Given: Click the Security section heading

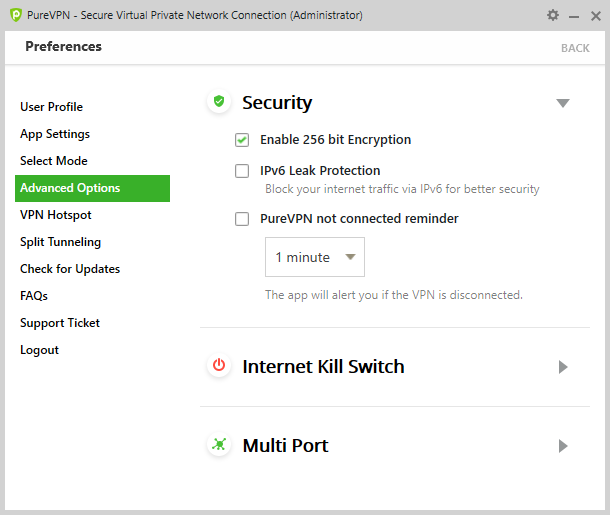Looking at the screenshot, I should [x=277, y=103].
